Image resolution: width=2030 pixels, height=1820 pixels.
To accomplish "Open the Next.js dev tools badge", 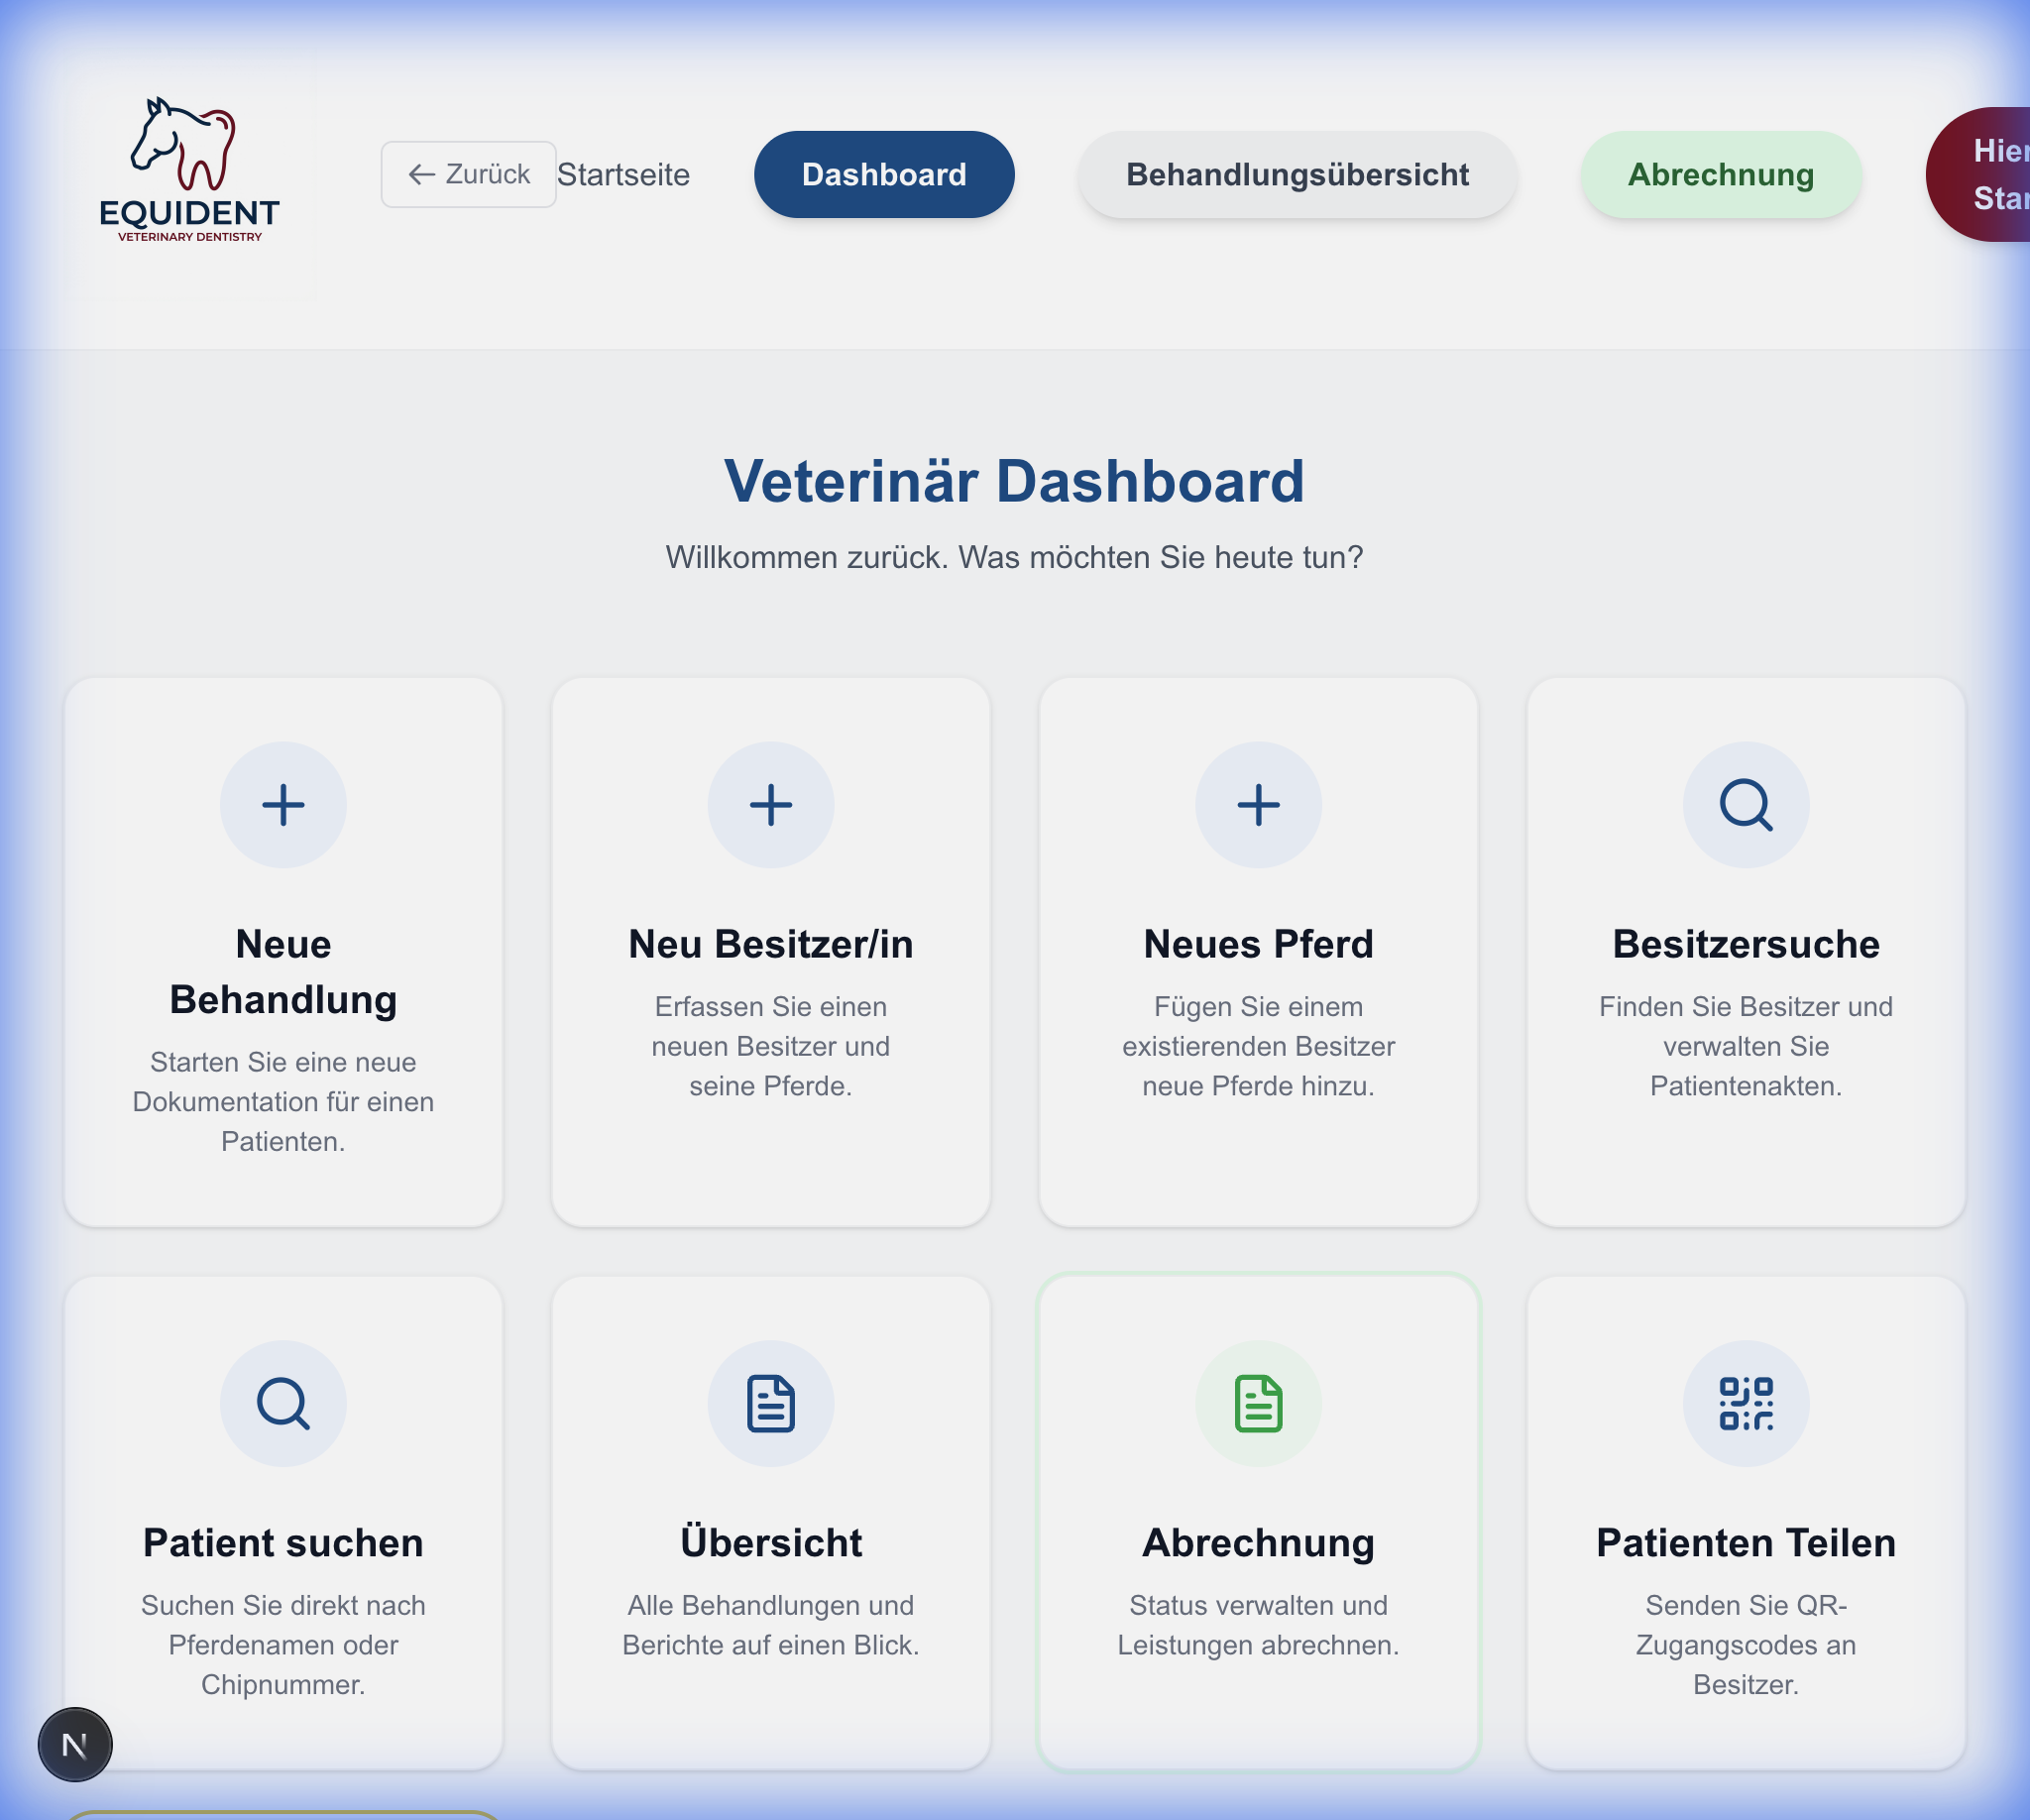I will pyautogui.click(x=75, y=1744).
